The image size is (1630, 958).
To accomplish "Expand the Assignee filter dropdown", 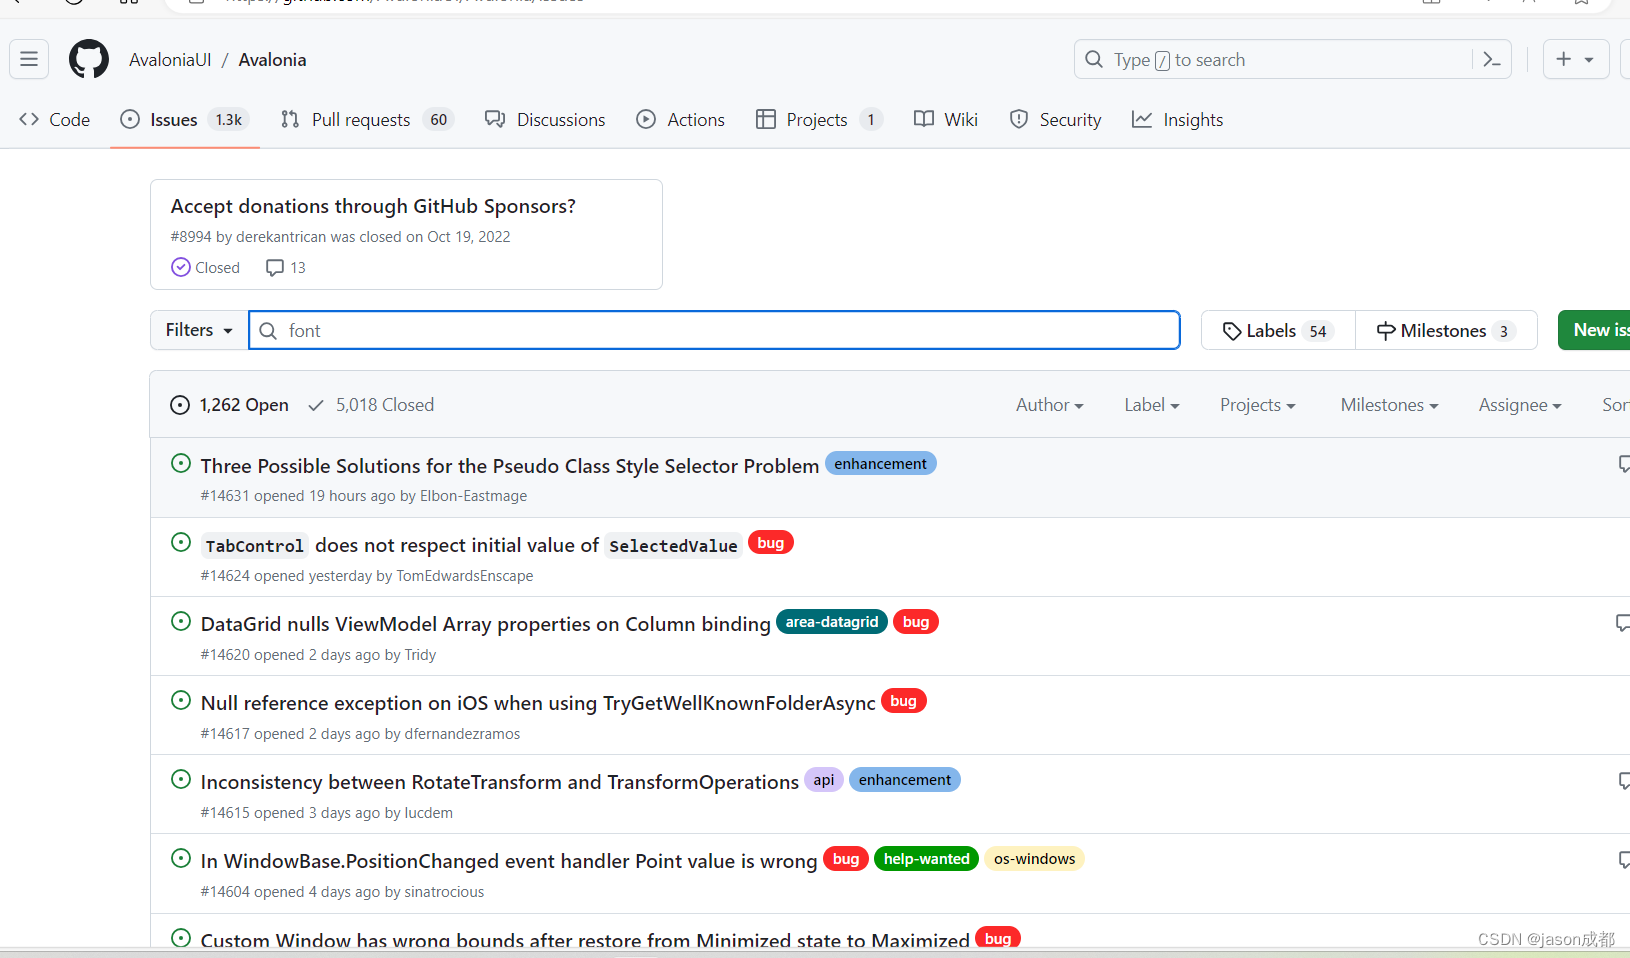I will (x=1520, y=405).
